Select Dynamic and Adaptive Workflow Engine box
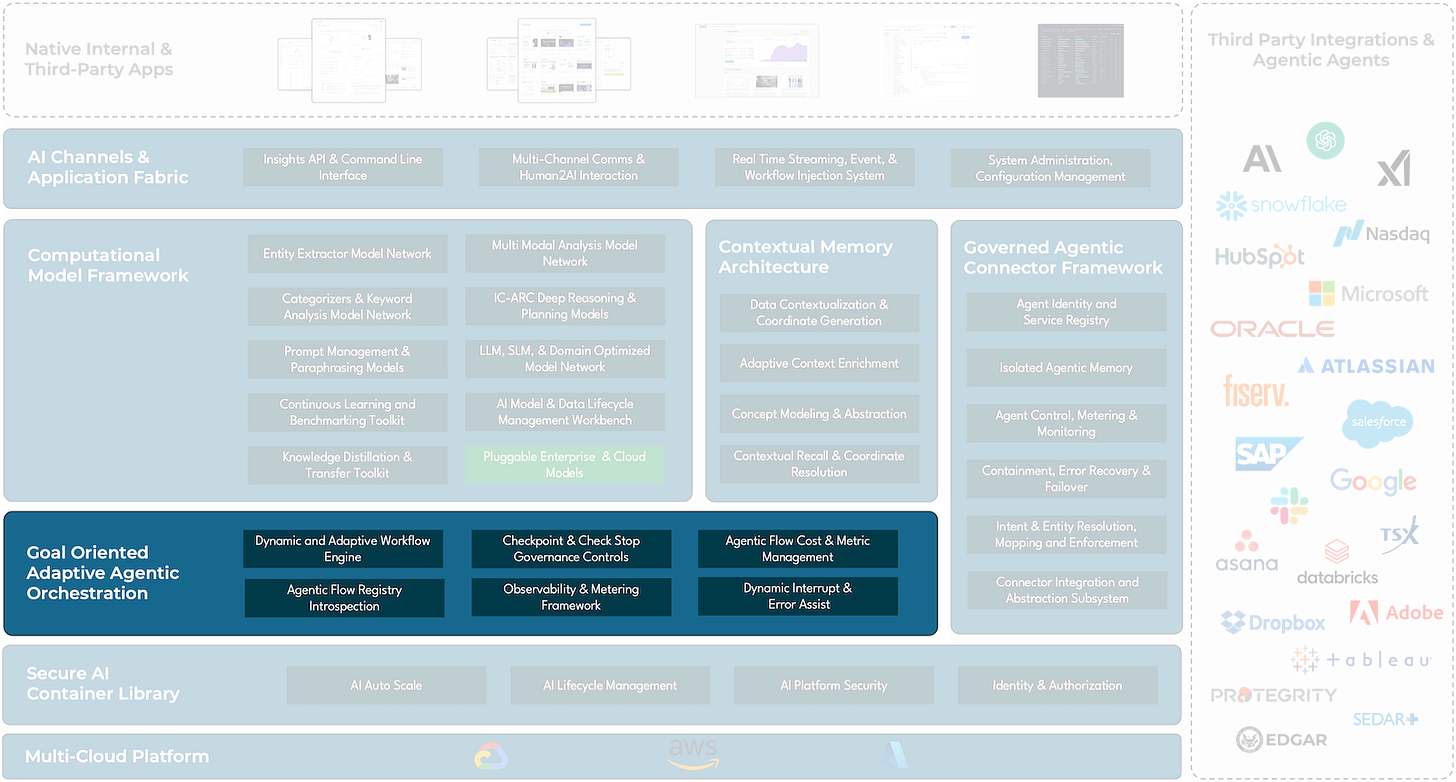 point(343,549)
